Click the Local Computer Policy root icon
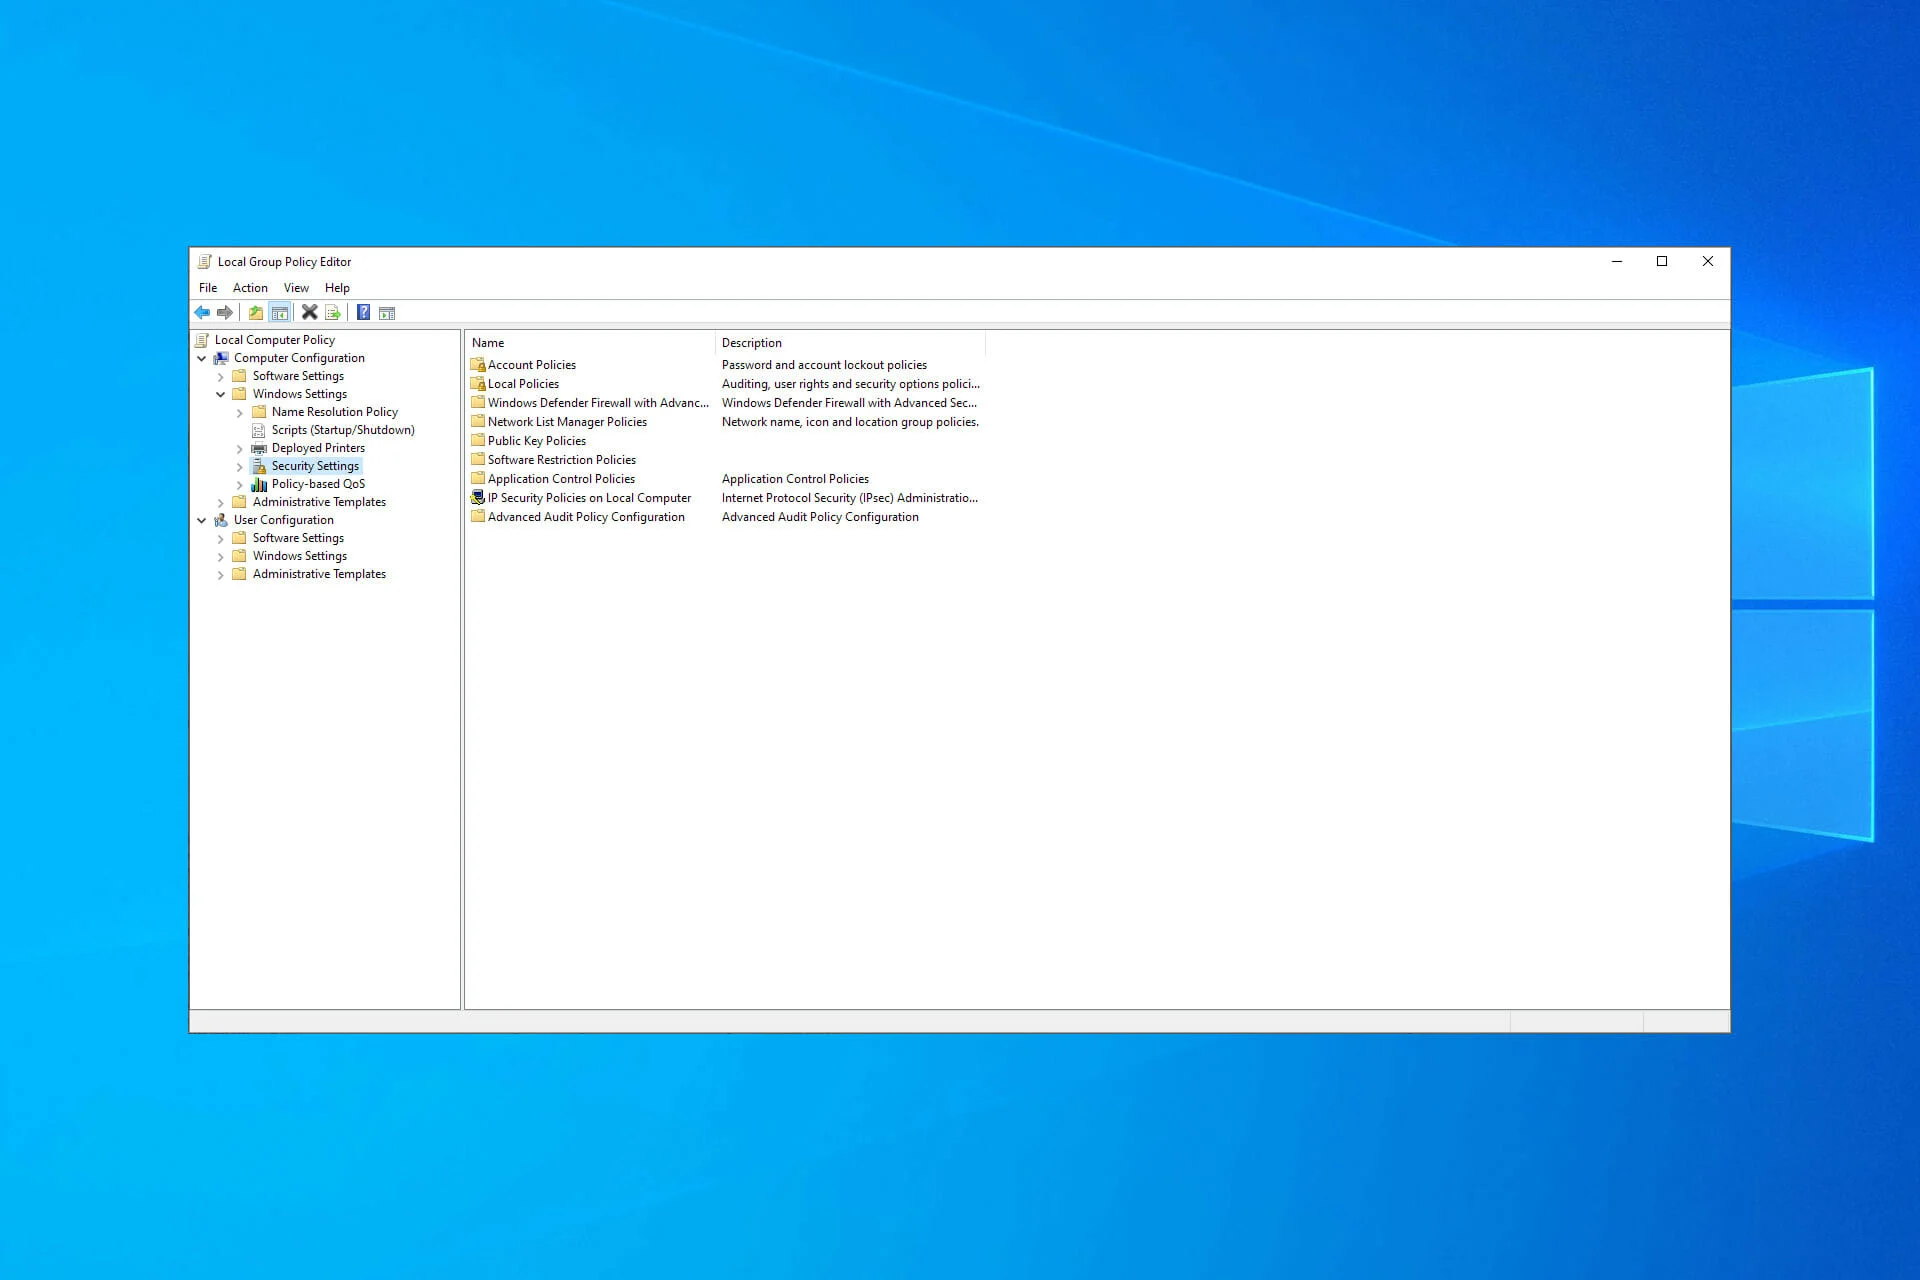The width and height of the screenshot is (1920, 1280). click(202, 340)
